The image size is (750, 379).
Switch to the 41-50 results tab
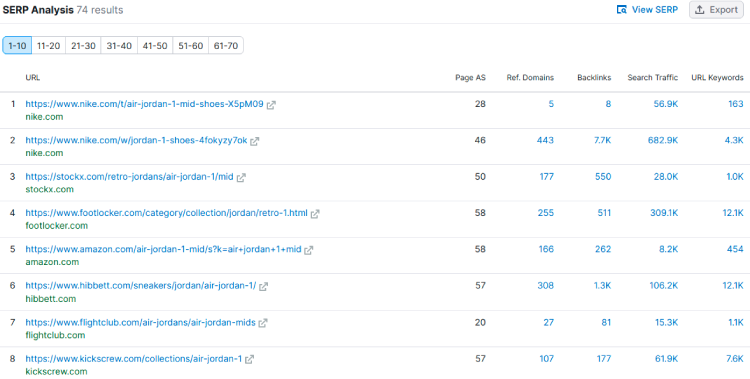pos(155,46)
